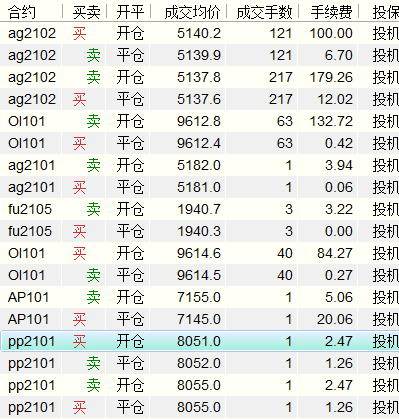Image resolution: width=399 pixels, height=419 pixels.
Task: Select the AP101 row priced 7145.0
Action: (199, 319)
